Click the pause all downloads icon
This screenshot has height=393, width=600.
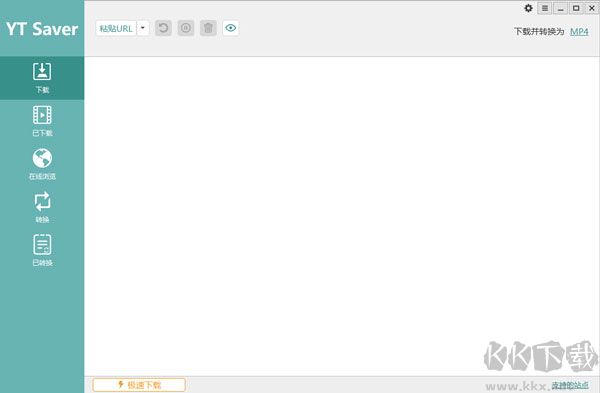pos(186,28)
